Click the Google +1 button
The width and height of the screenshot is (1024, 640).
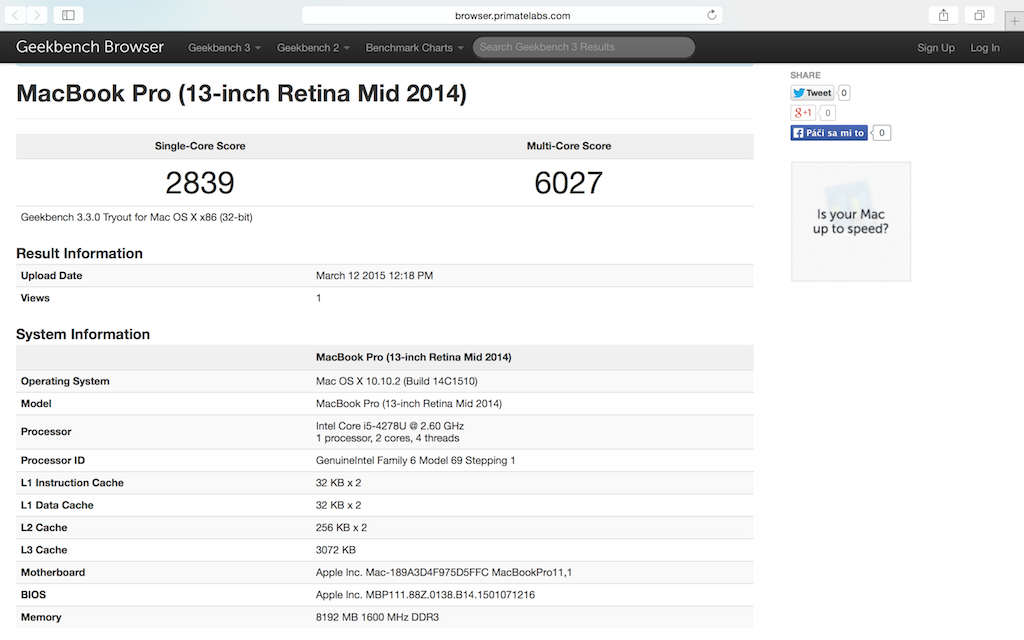click(x=803, y=113)
